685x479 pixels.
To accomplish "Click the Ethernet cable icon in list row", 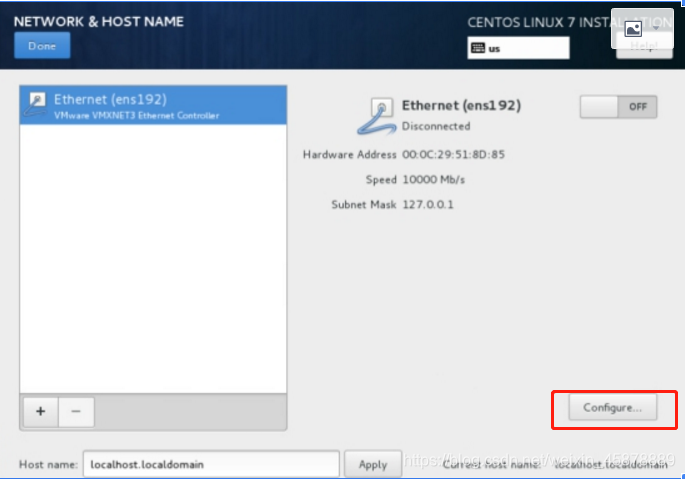I will 36,105.
